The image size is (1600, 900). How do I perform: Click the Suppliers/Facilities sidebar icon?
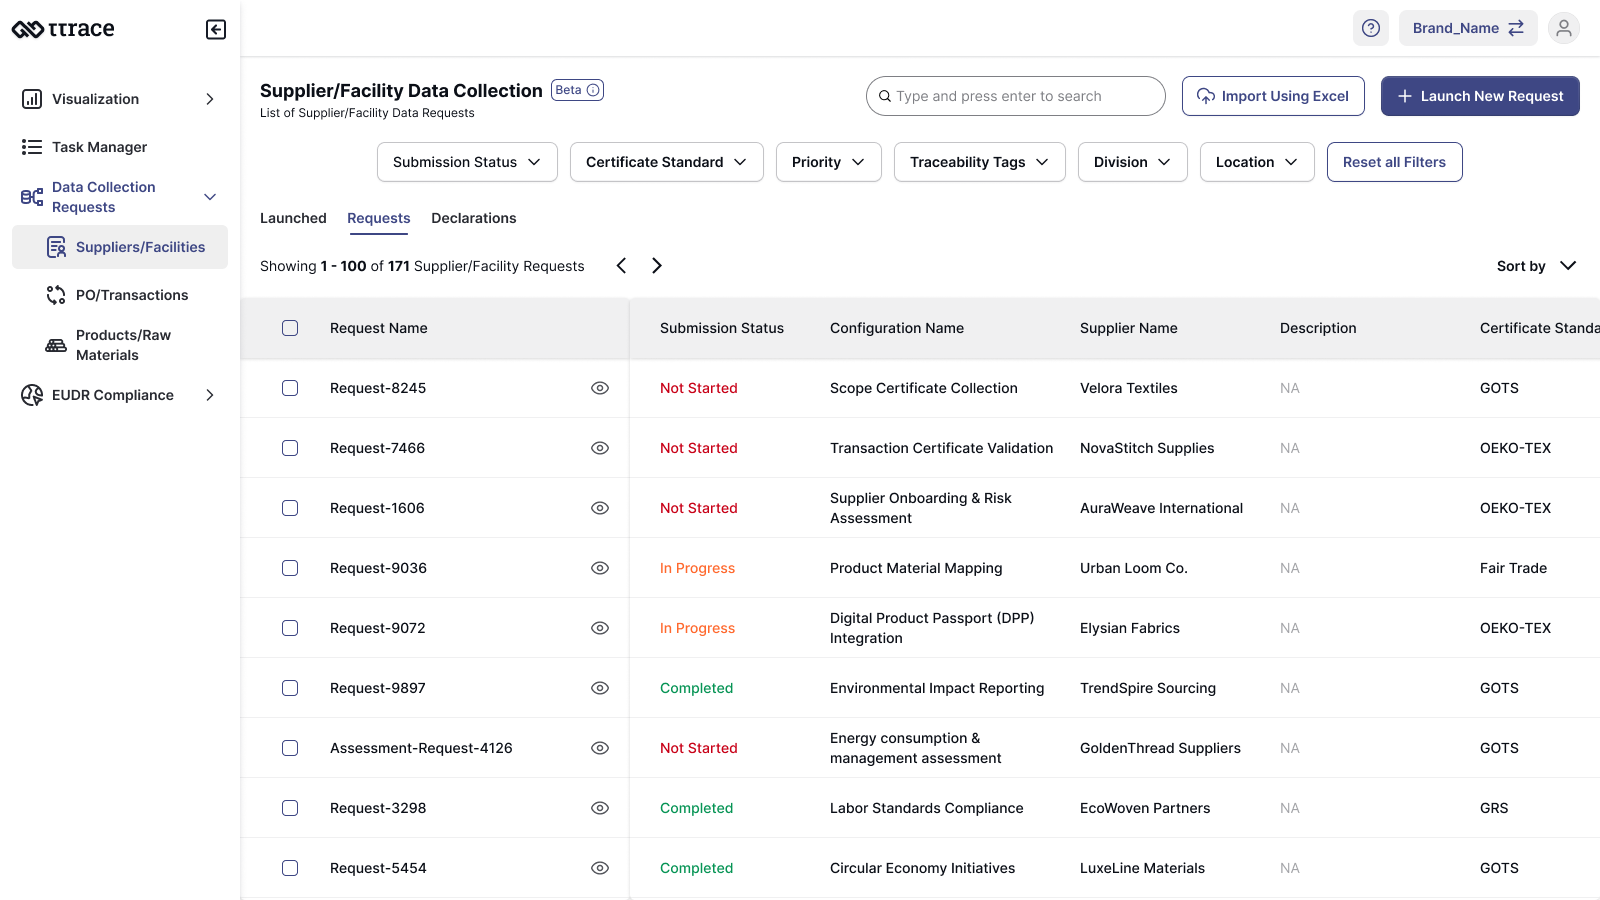(57, 247)
